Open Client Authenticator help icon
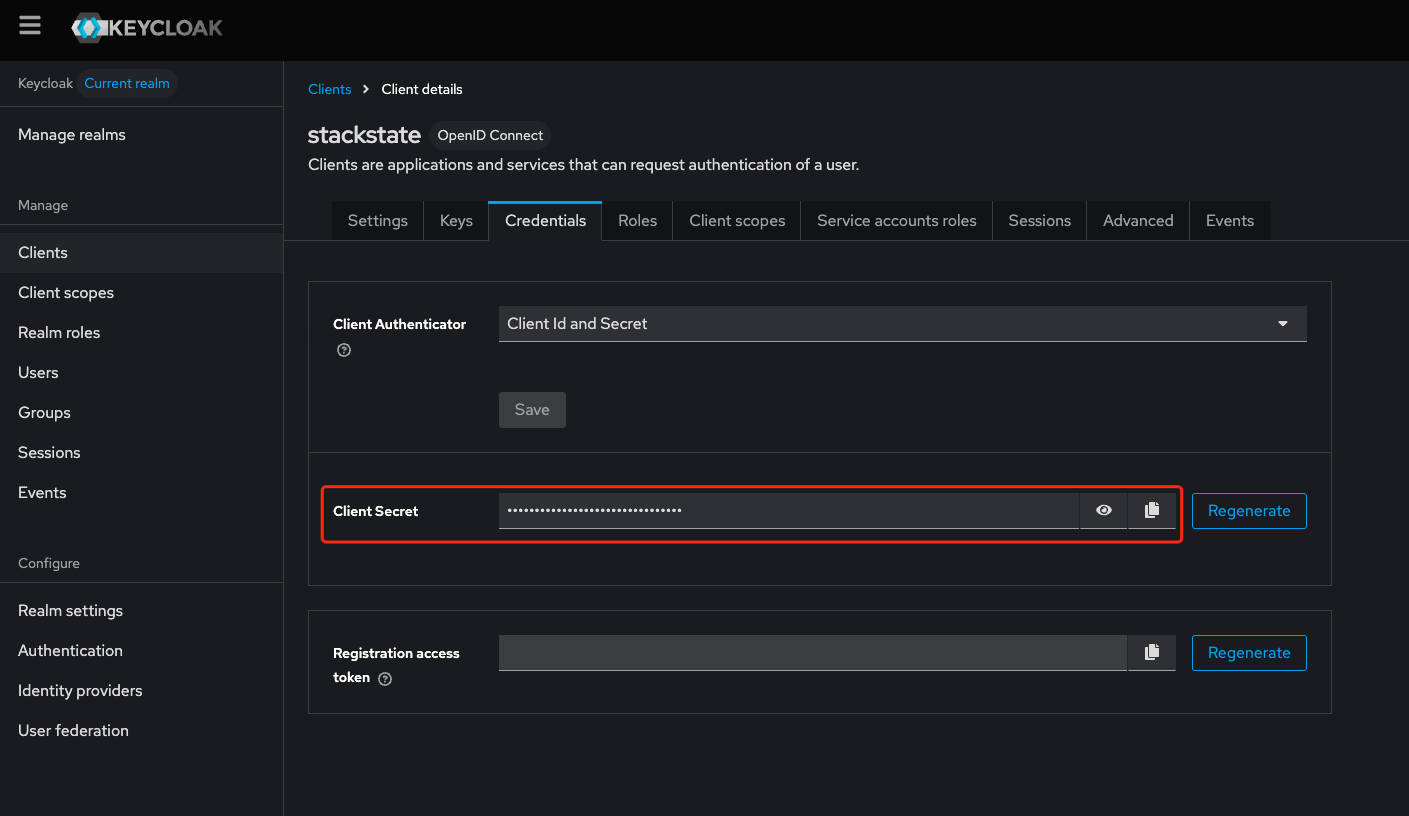1409x816 pixels. (344, 350)
